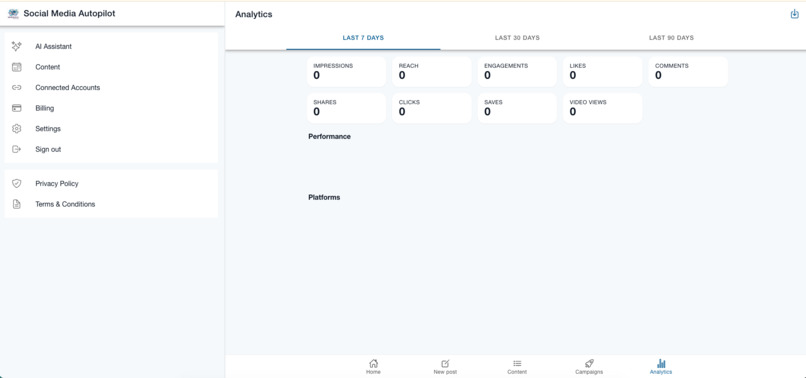806x378 pixels.
Task: Open Connected Accounts in the sidebar
Action: pyautogui.click(x=111, y=87)
